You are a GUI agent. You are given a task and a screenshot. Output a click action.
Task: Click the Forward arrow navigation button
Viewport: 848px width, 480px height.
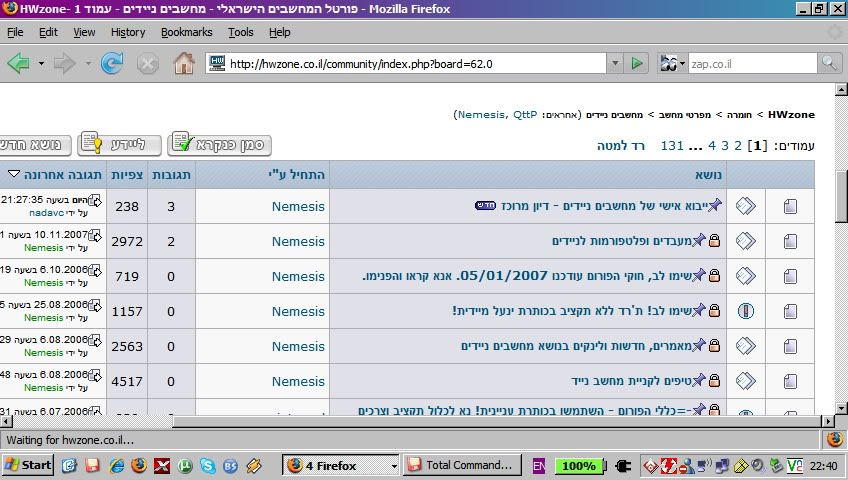(x=64, y=64)
